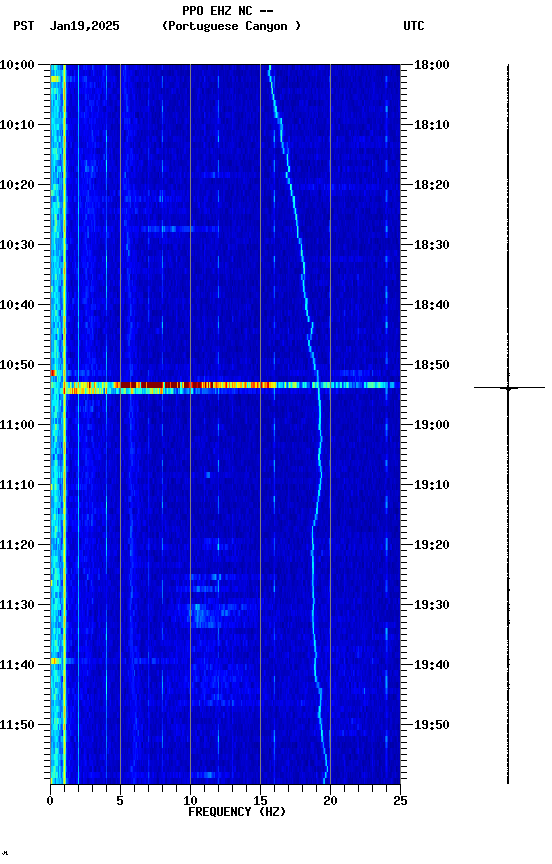
Task: Click the PST time label '11:40'
Action: (17, 665)
